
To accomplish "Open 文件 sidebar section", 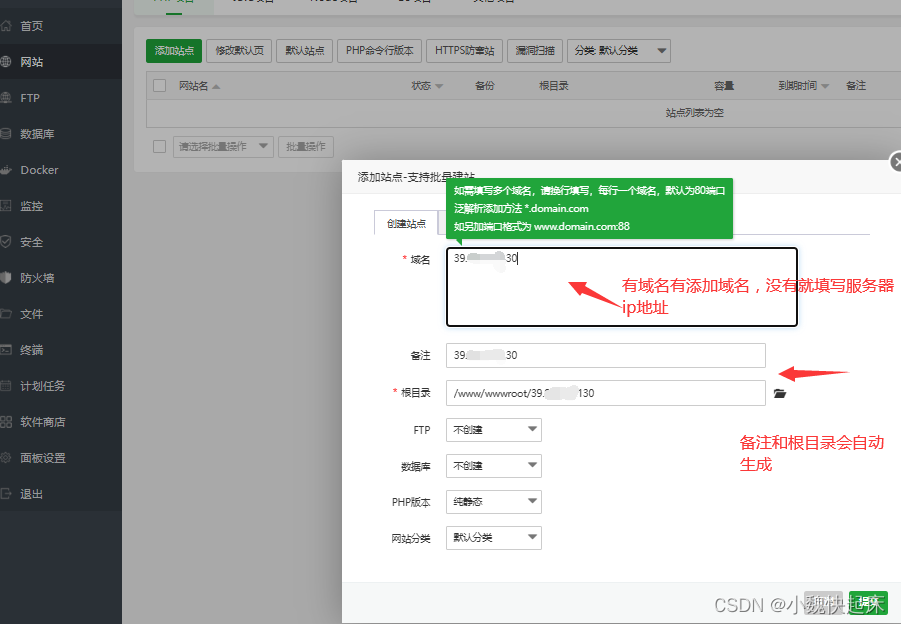I will 61,314.
